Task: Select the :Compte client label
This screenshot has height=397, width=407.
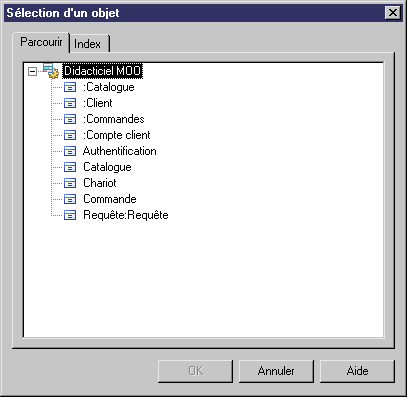Action: (117, 135)
